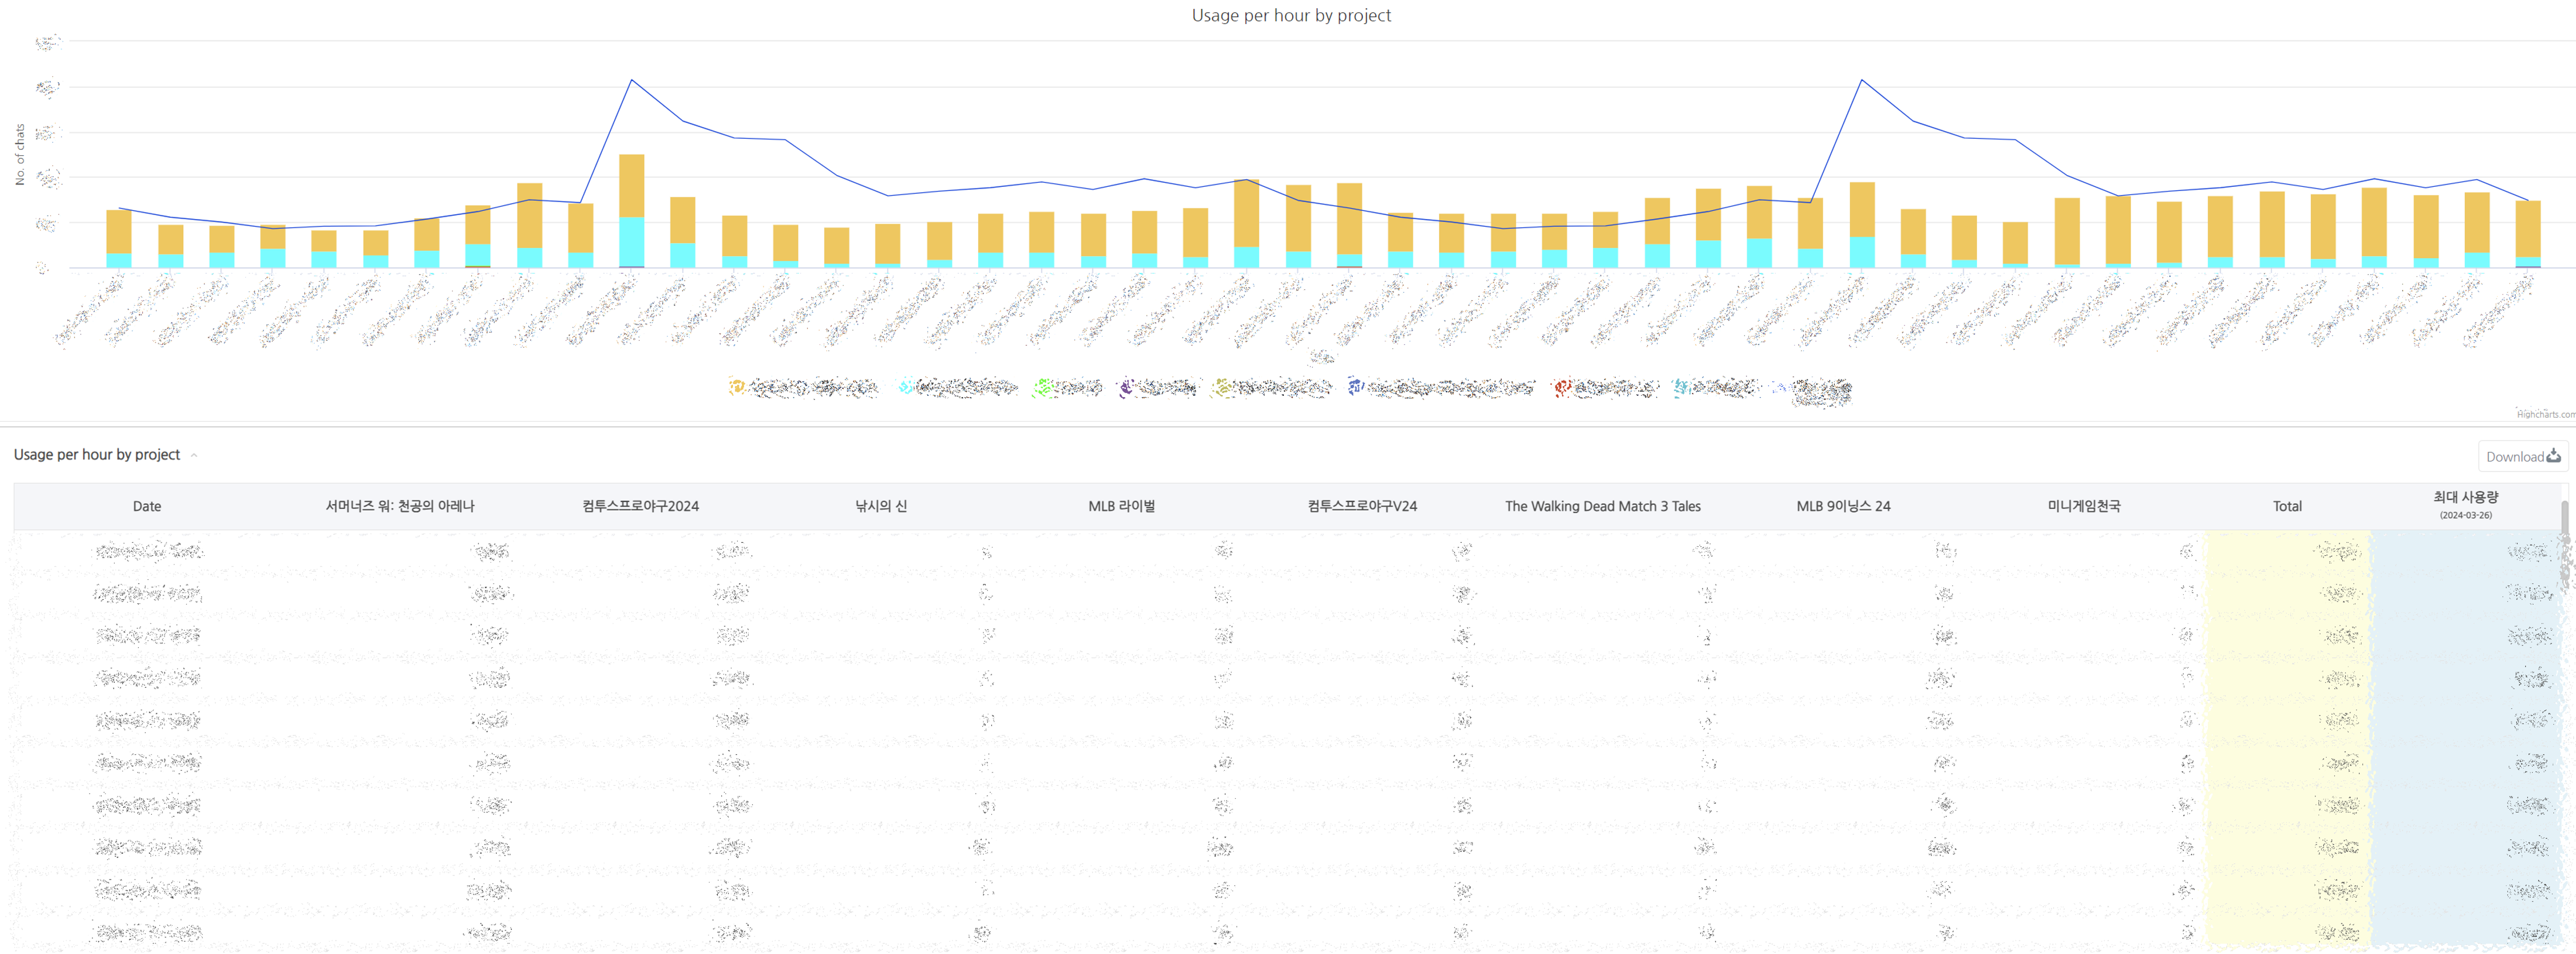Click the 미니게임천국 column header
Viewport: 2576px width, 954px height.
2084,507
